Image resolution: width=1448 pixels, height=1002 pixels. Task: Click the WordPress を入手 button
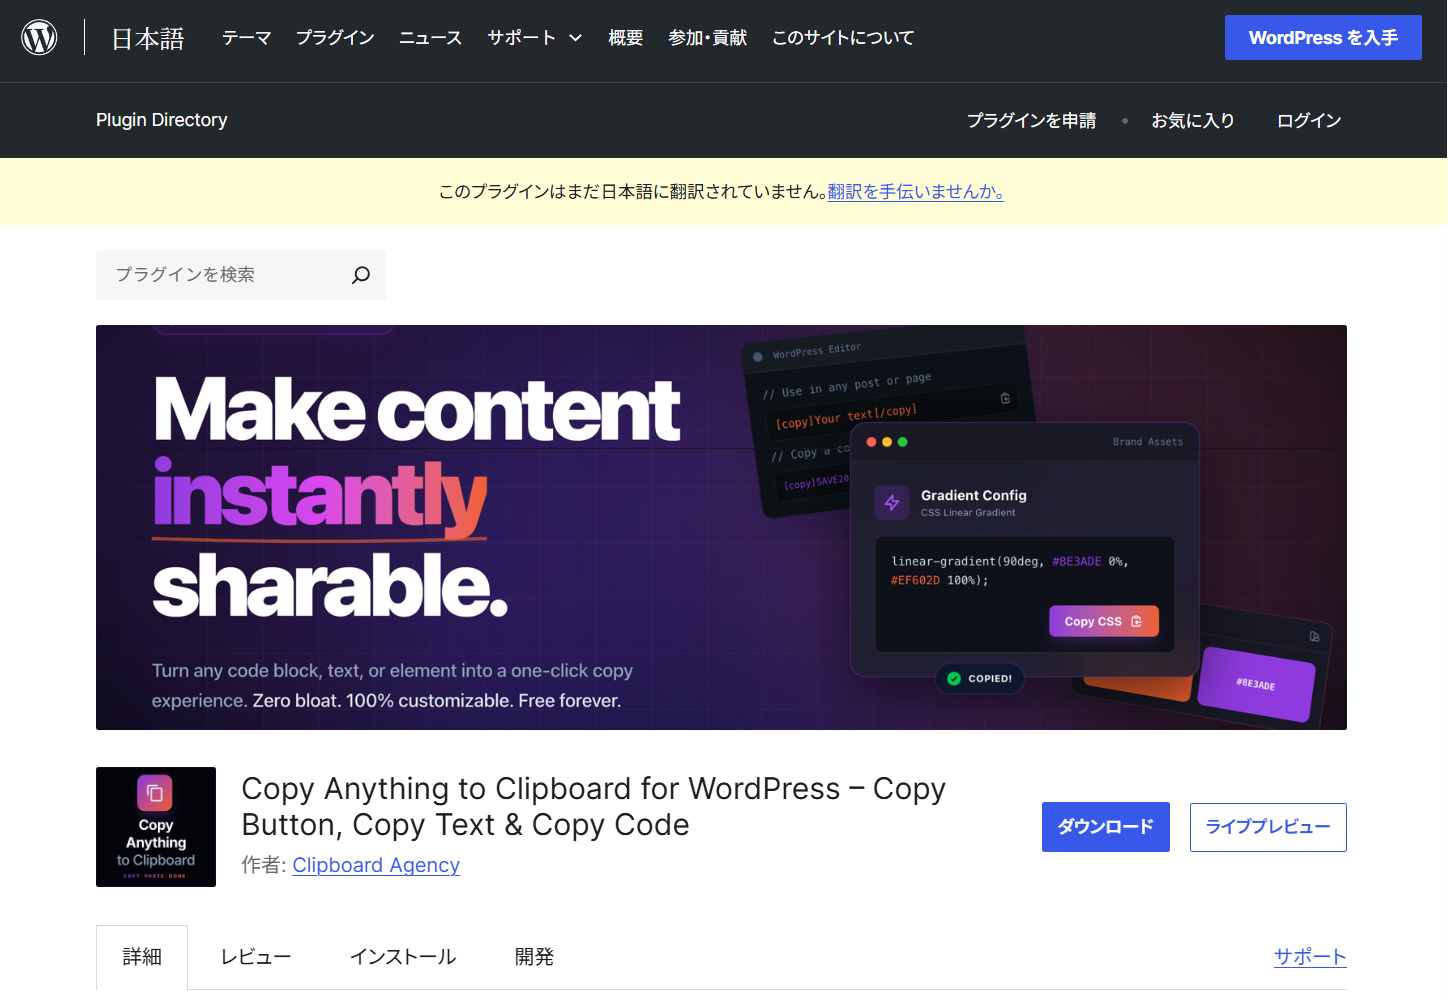pyautogui.click(x=1322, y=36)
